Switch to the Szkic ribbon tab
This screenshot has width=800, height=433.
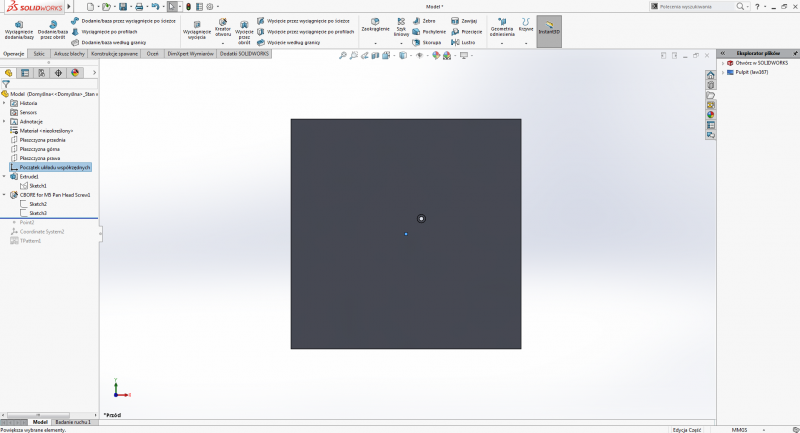(x=39, y=53)
